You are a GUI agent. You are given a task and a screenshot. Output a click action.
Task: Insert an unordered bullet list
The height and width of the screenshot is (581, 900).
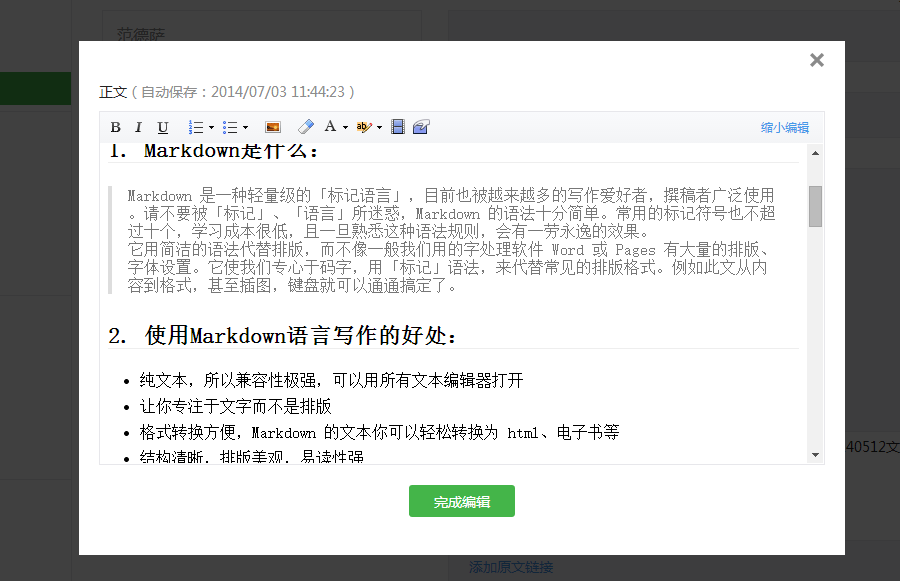click(x=230, y=127)
